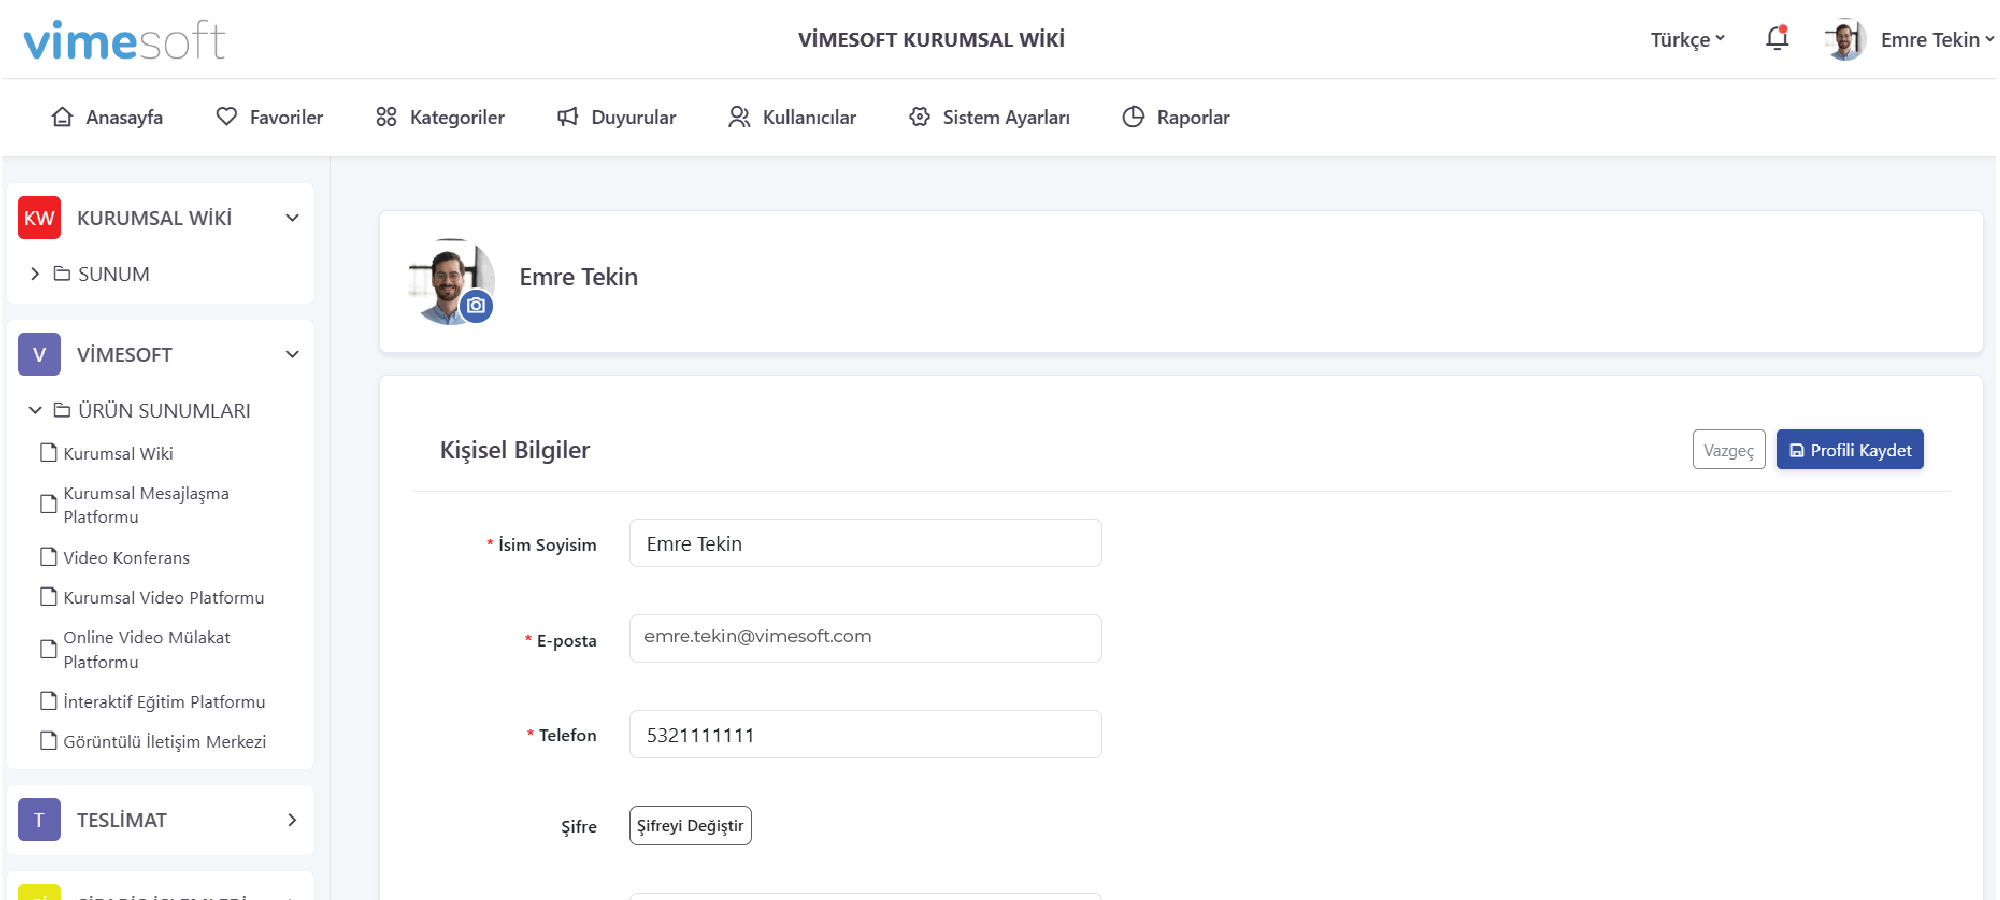Click the purple V badge for VİMESOFT
The width and height of the screenshot is (2000, 900).
point(39,355)
